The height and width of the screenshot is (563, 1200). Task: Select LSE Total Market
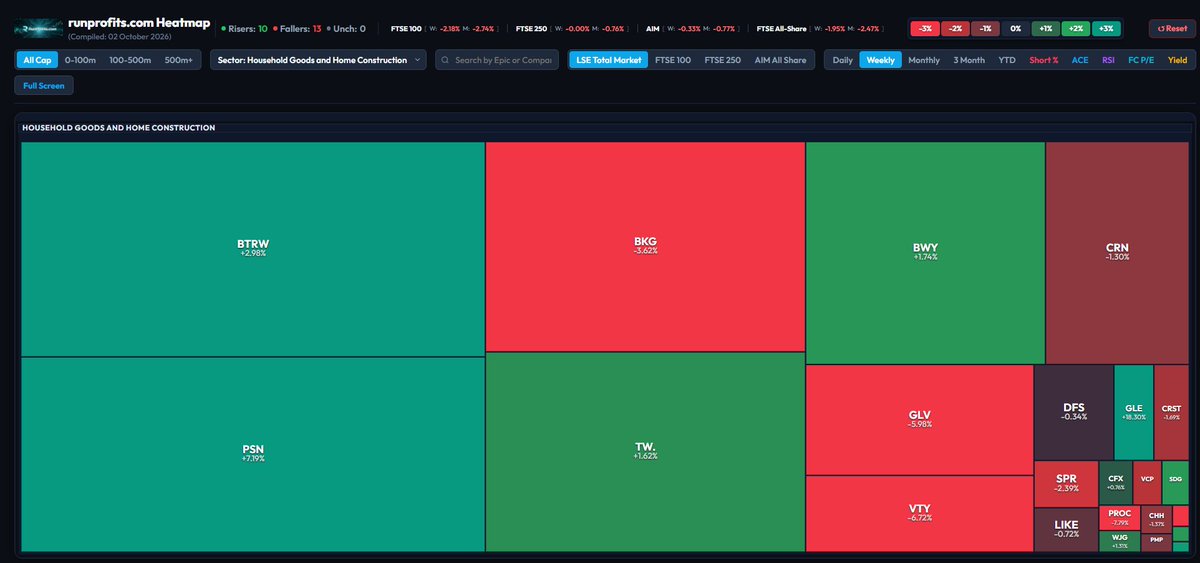pos(608,60)
